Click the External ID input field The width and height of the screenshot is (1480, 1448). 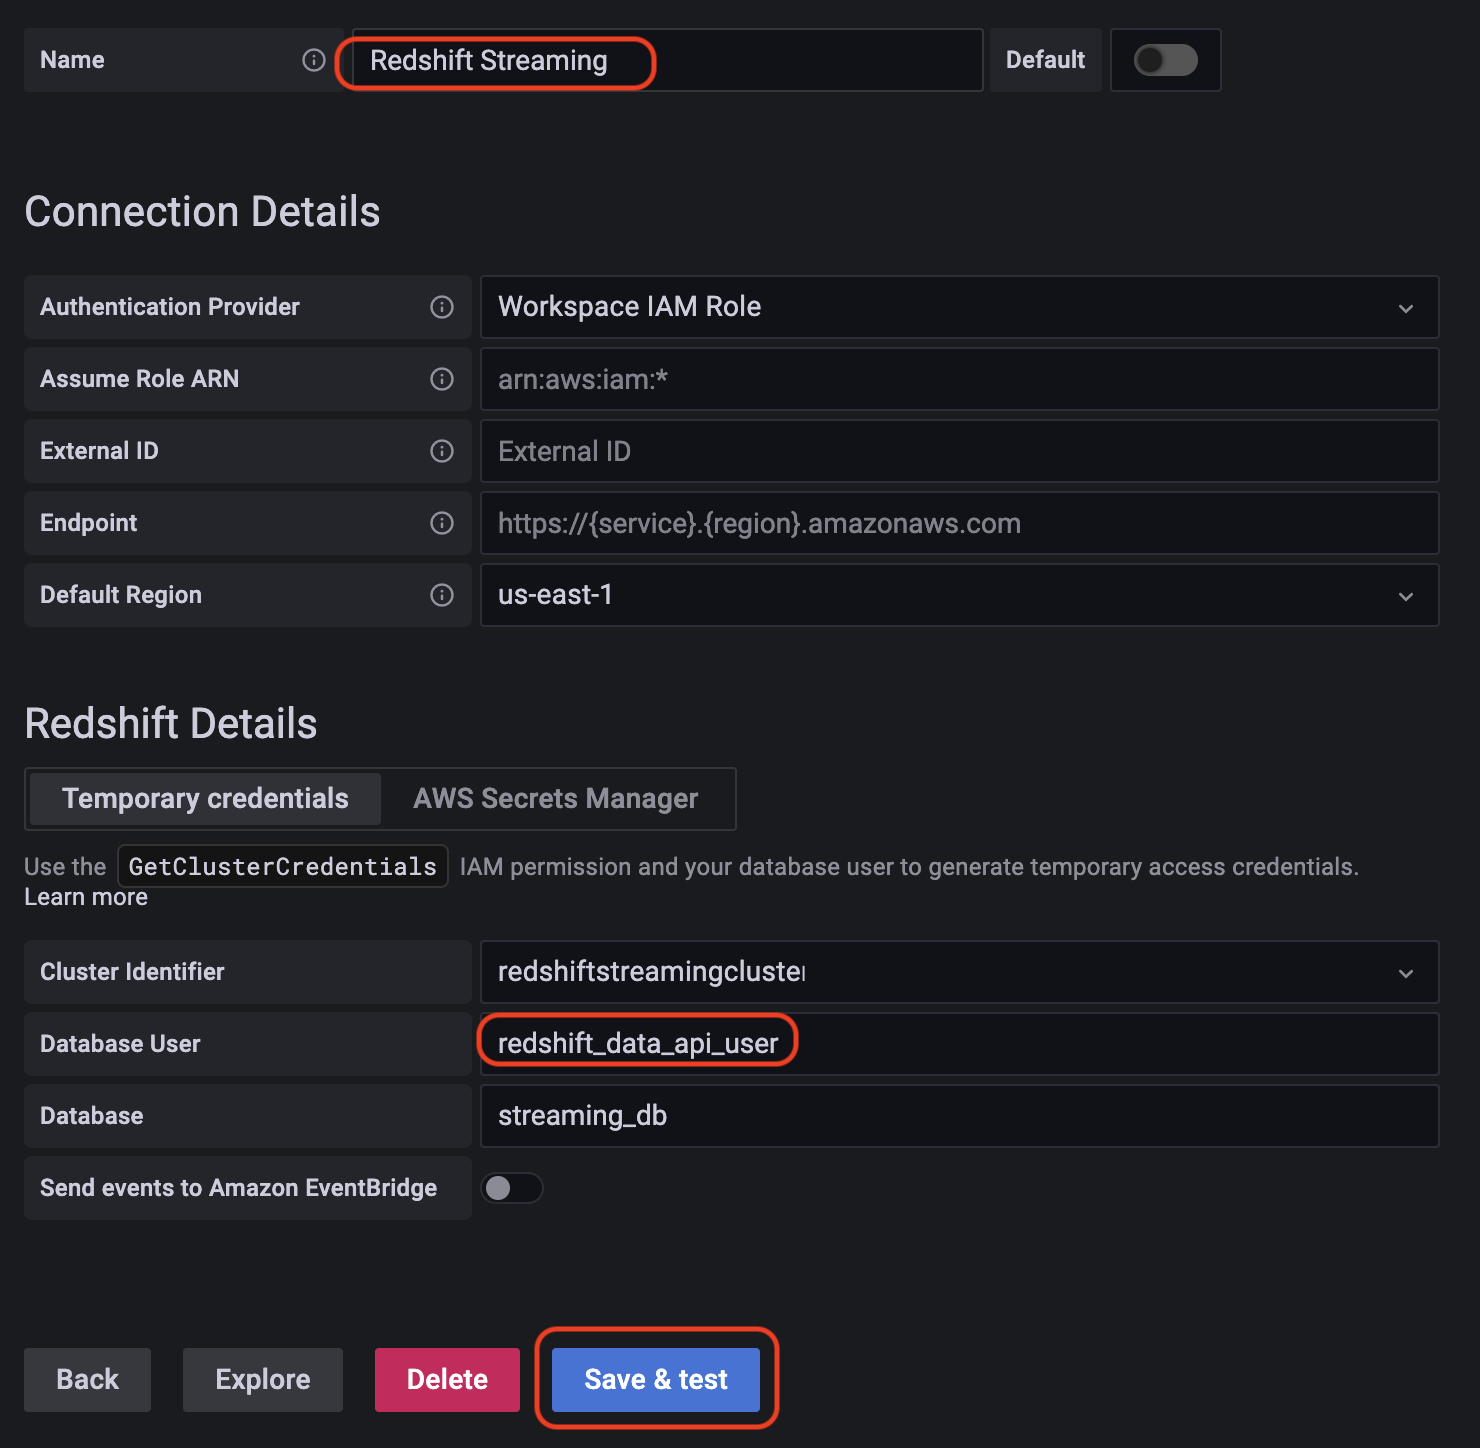(960, 451)
